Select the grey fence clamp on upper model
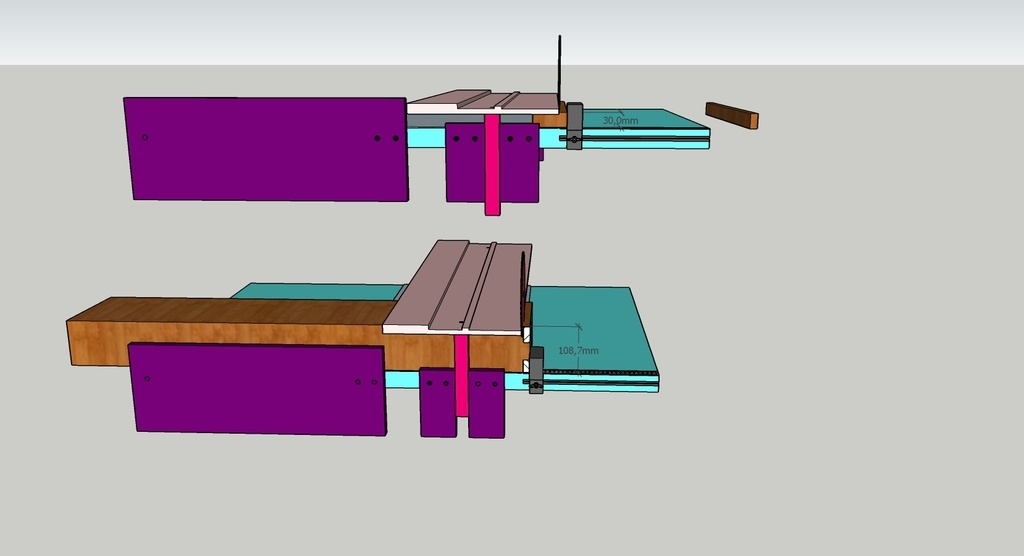The height and width of the screenshot is (556, 1024). (x=574, y=126)
